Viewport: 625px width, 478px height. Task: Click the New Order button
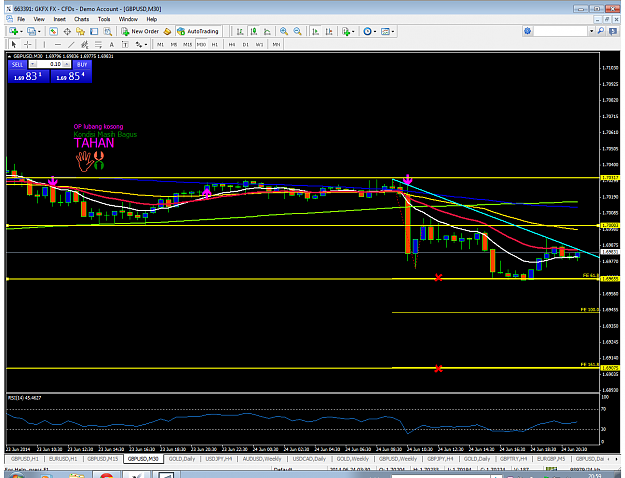140,31
